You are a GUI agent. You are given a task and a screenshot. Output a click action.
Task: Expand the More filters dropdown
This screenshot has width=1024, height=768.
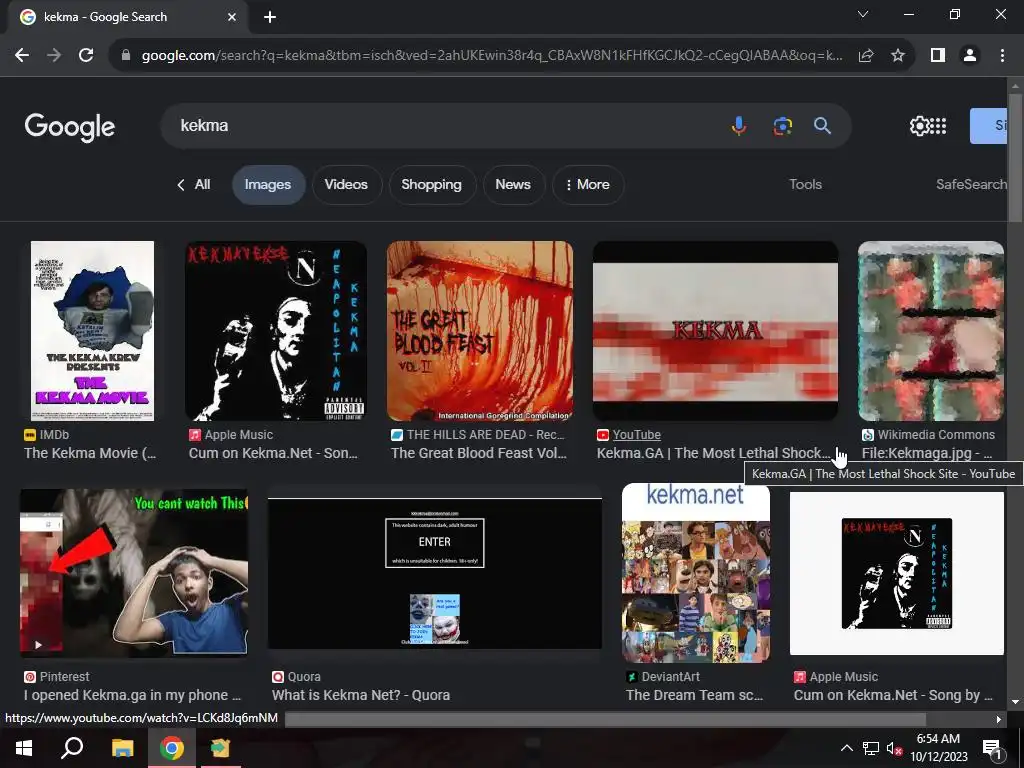(x=588, y=185)
